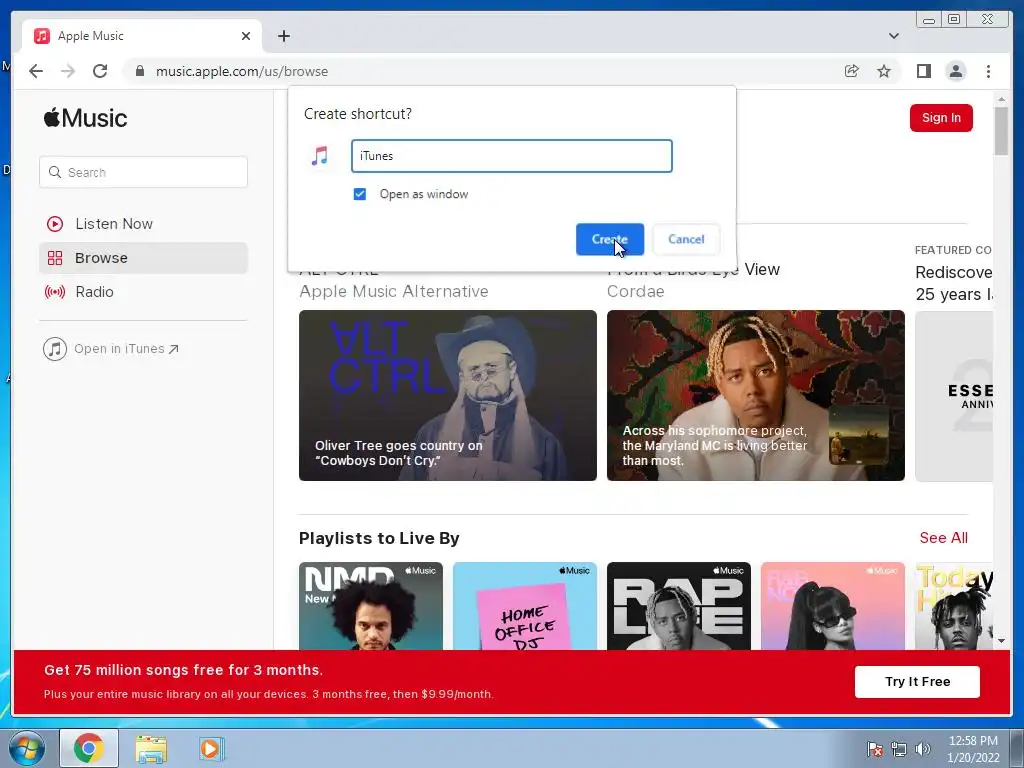
Task: Open the Chrome side panel icon
Action: coord(923,71)
